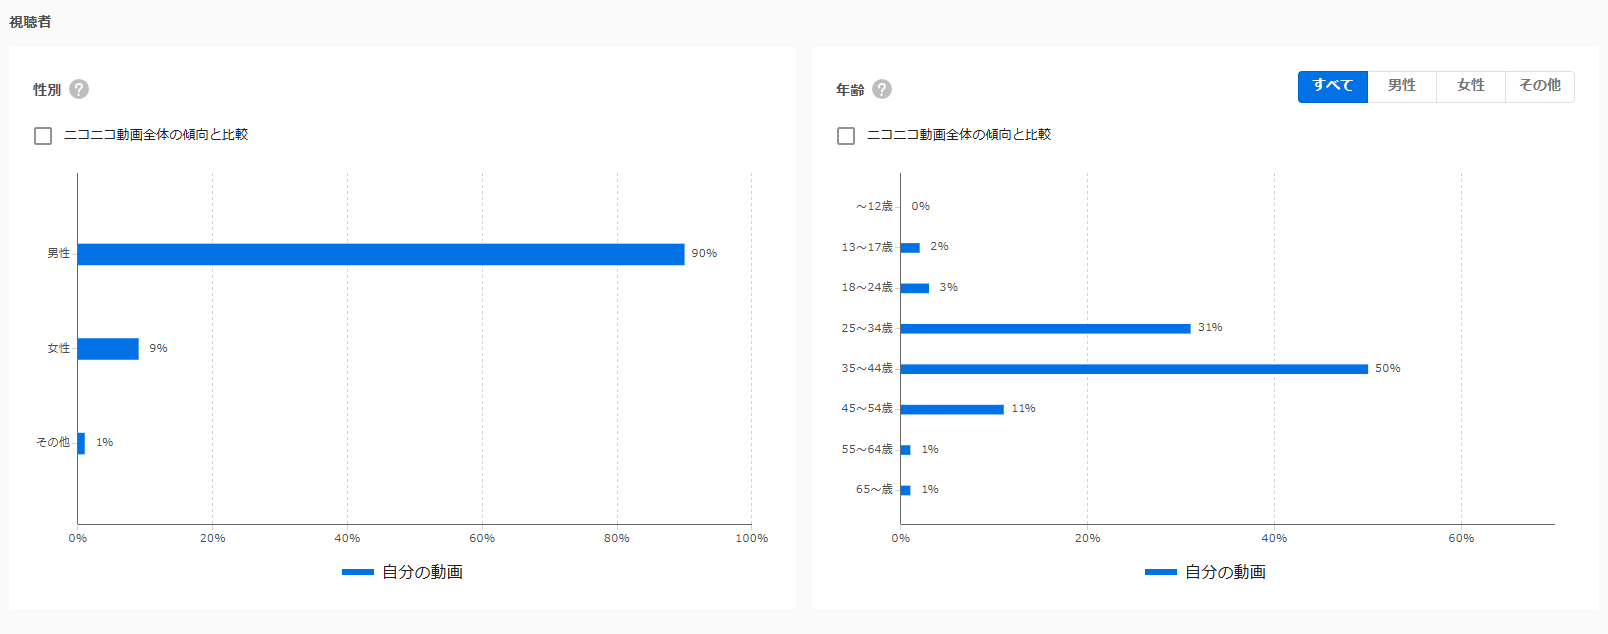Switch age chart to 女性
This screenshot has height=634, width=1608.
pyautogui.click(x=1471, y=86)
